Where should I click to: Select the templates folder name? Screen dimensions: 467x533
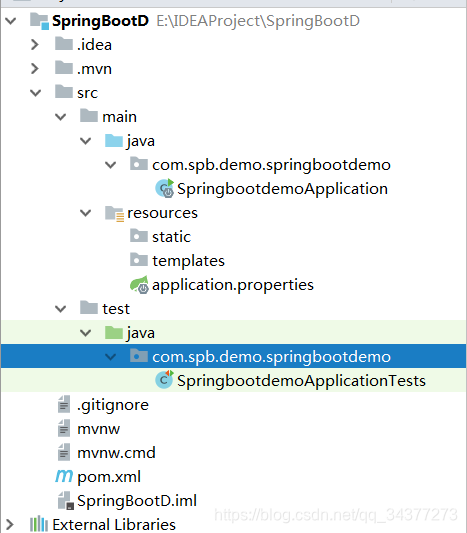point(188,261)
